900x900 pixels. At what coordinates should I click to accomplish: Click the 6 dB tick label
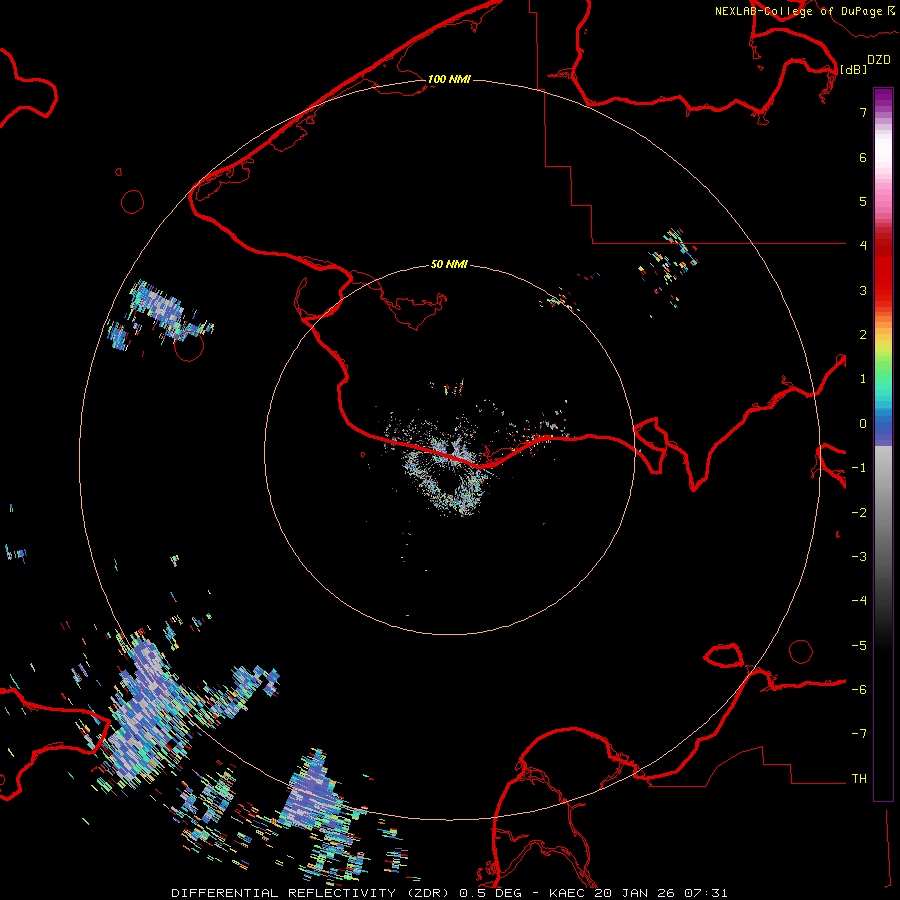(863, 157)
